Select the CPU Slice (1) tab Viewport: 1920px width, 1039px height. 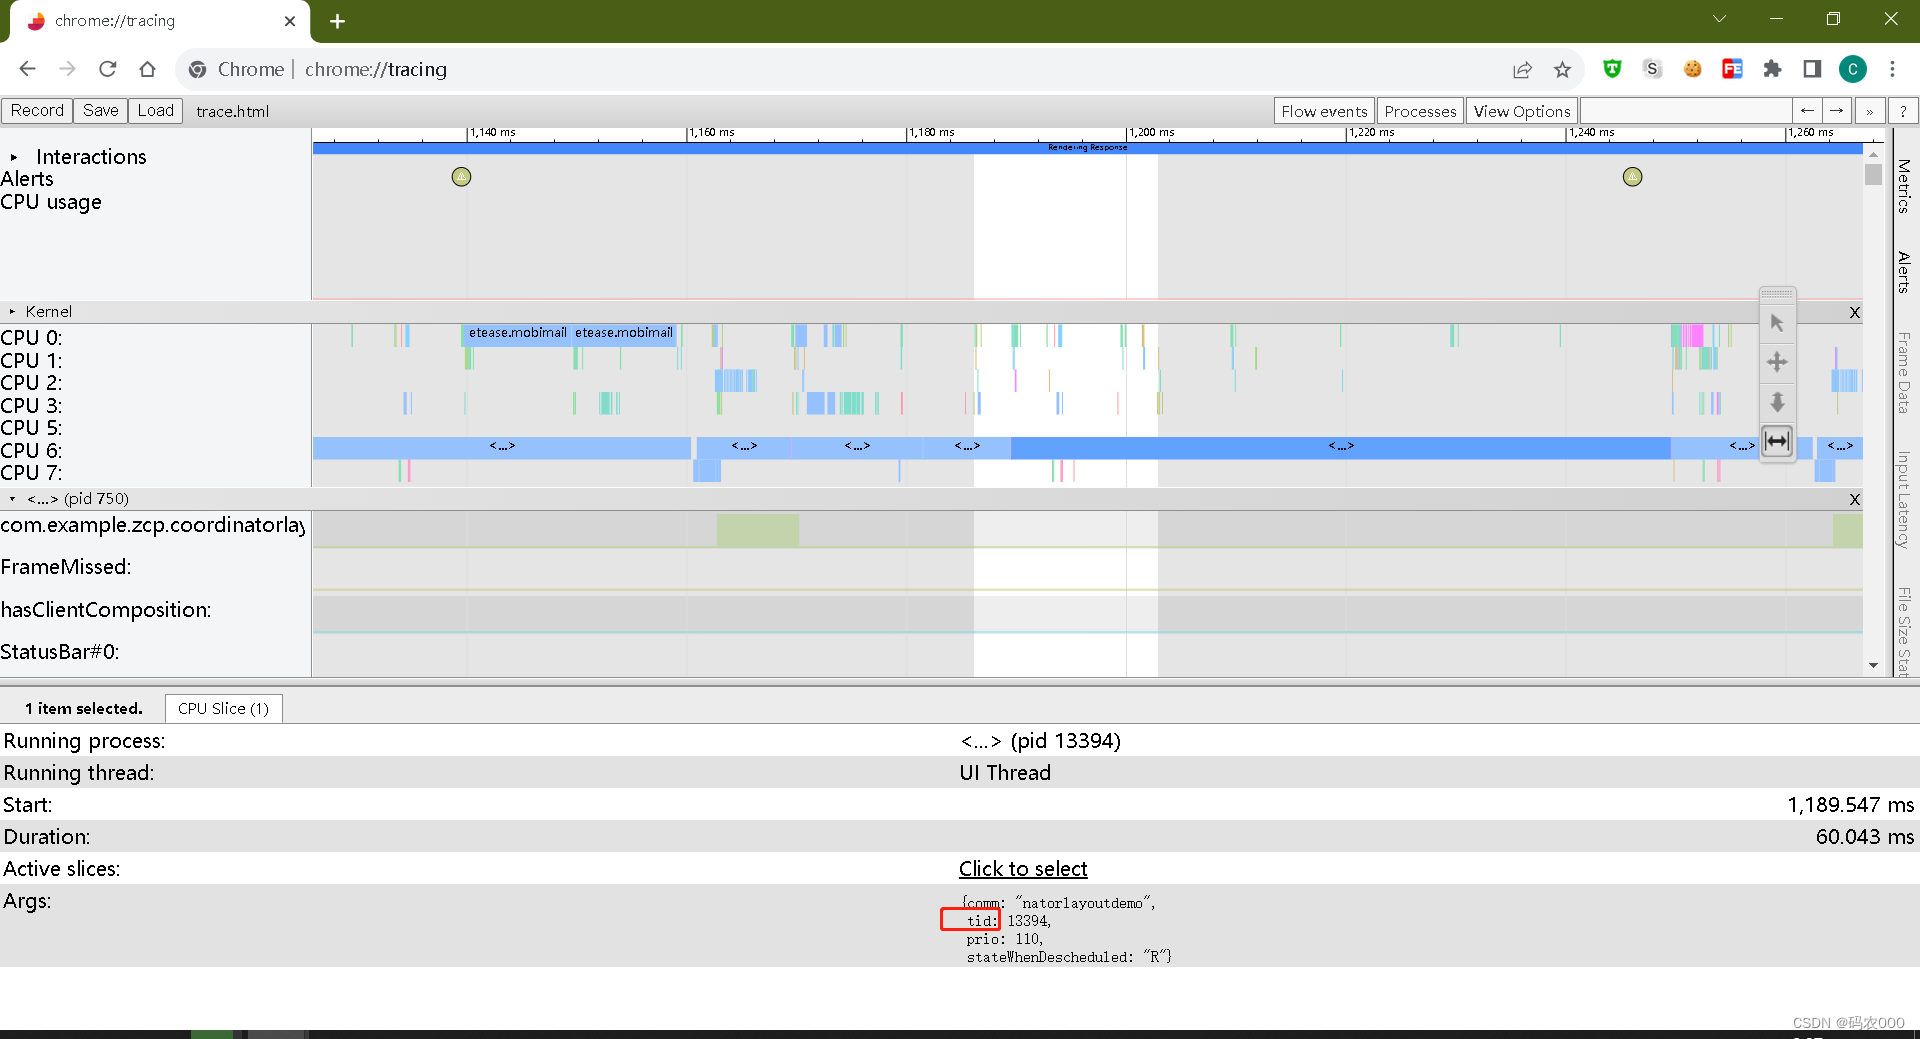click(223, 708)
